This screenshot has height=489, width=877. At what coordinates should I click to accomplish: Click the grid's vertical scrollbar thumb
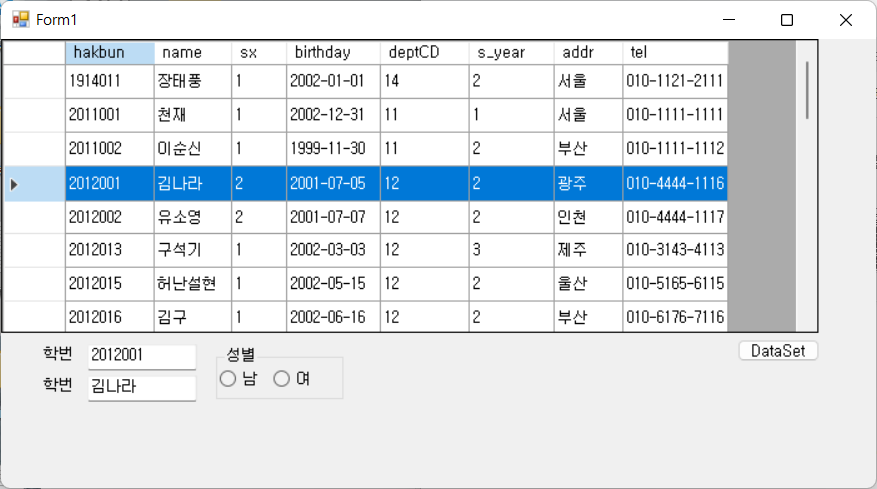point(807,90)
